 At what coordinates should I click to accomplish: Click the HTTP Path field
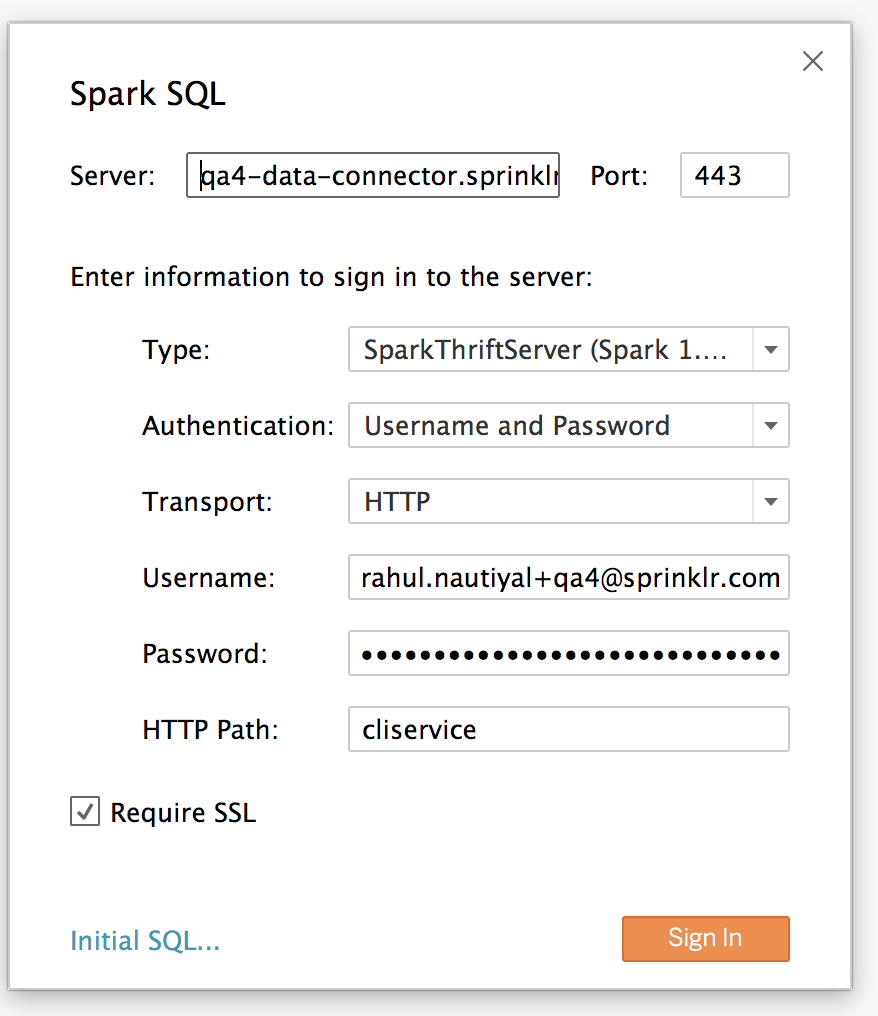coord(568,729)
